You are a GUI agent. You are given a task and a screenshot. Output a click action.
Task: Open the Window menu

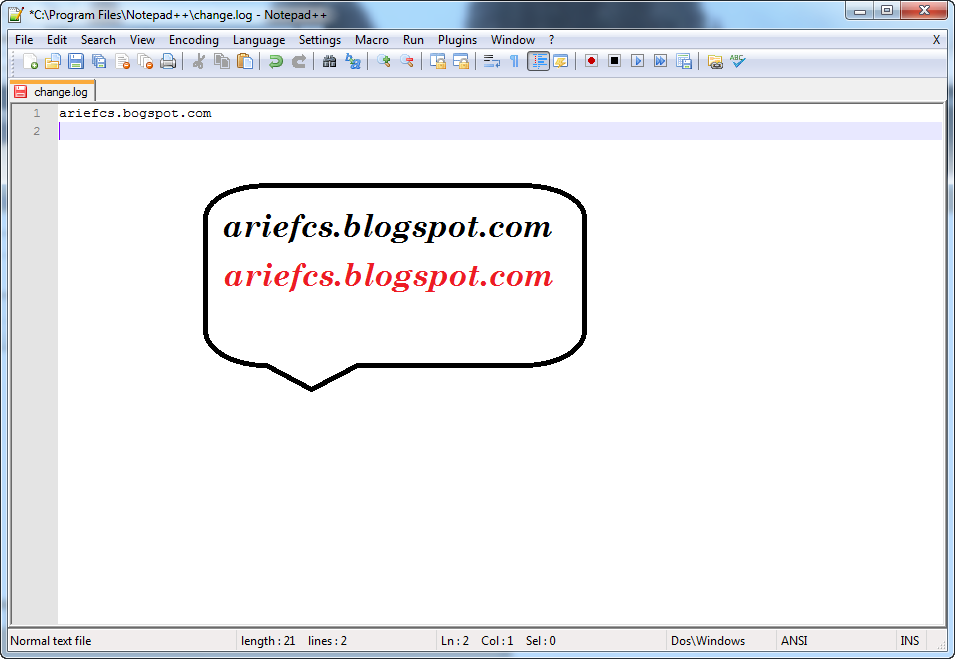pos(513,40)
